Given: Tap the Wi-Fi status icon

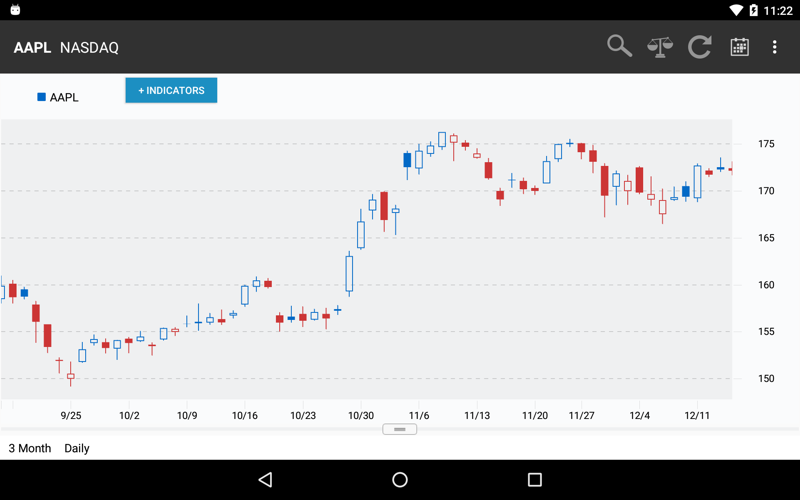Looking at the screenshot, I should coord(736,10).
